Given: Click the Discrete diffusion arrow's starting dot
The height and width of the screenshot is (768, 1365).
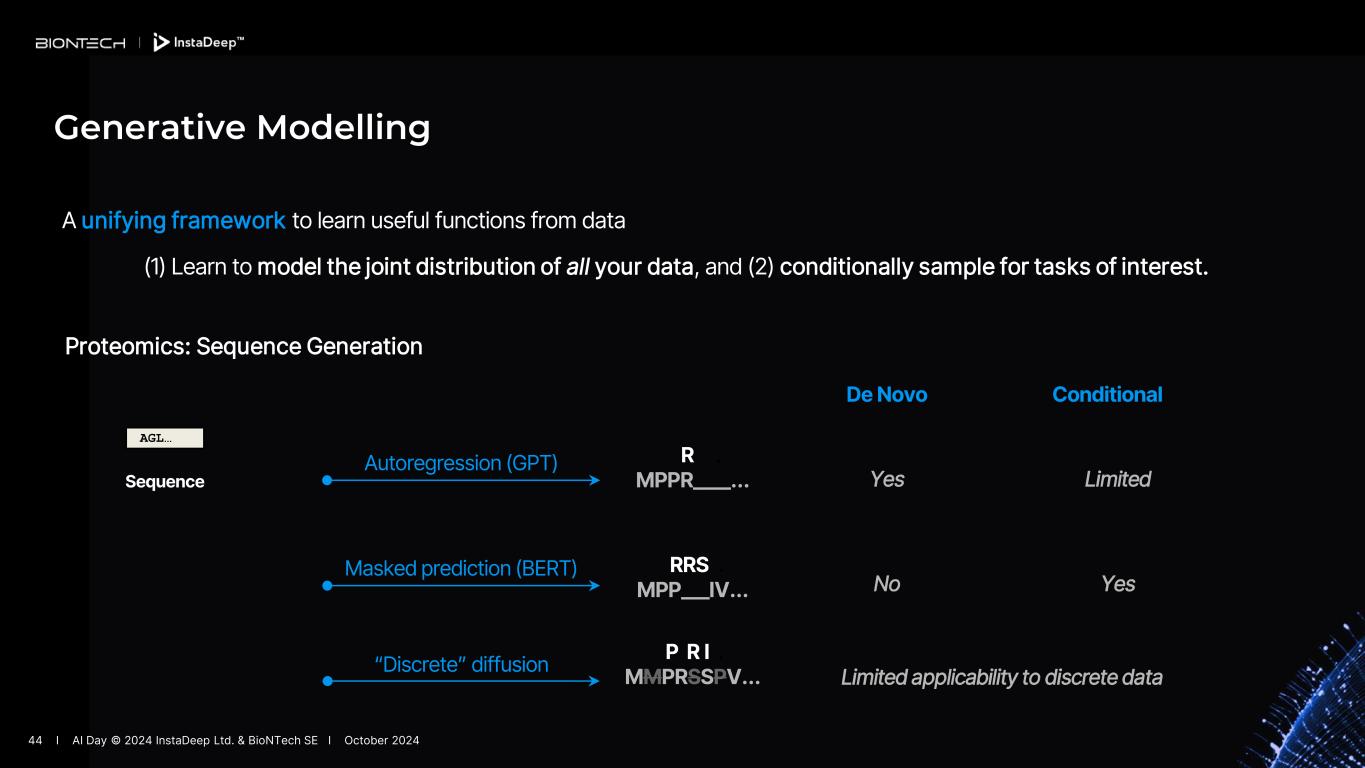Looking at the screenshot, I should click(x=327, y=682).
